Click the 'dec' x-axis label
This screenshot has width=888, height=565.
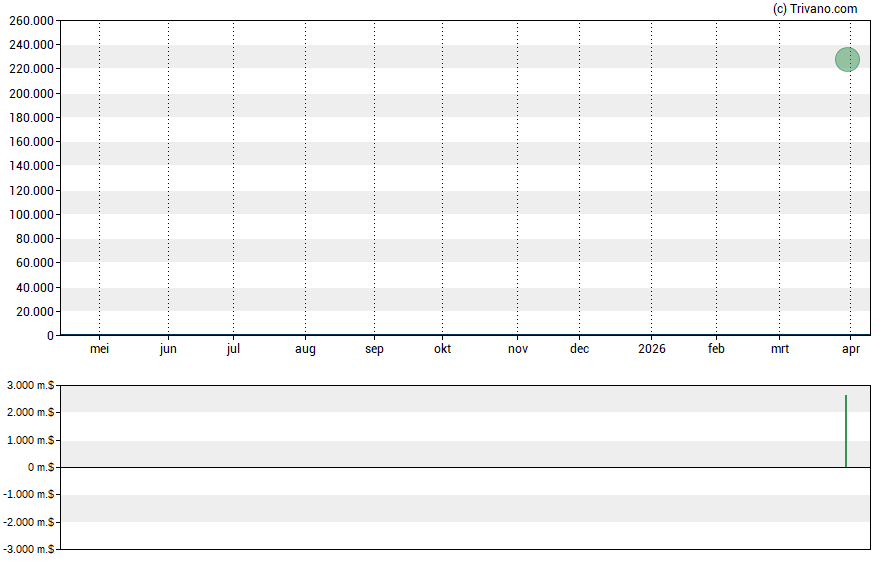click(x=580, y=349)
